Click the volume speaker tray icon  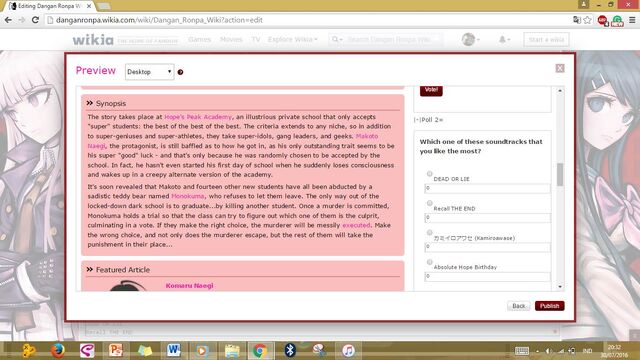pos(549,351)
